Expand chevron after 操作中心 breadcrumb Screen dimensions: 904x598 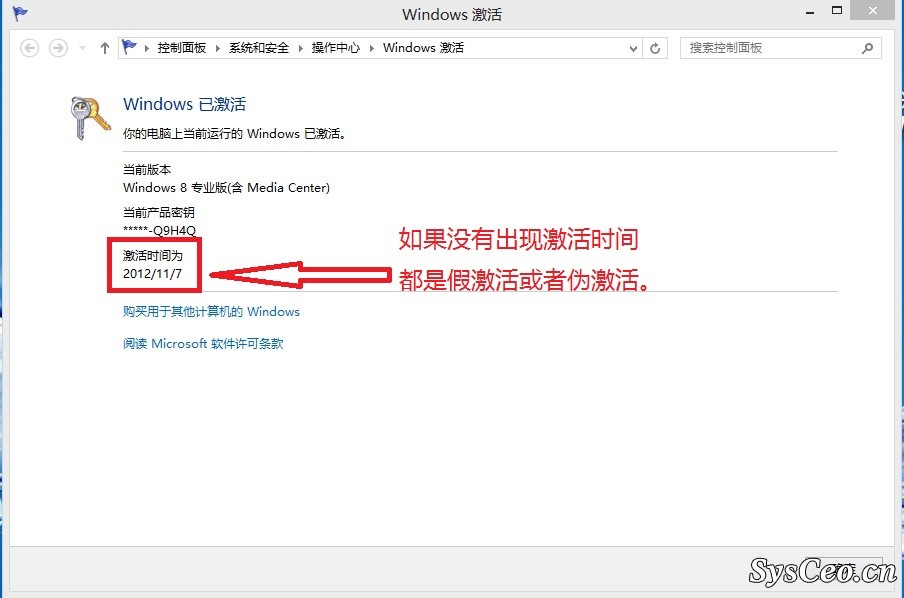coord(372,48)
